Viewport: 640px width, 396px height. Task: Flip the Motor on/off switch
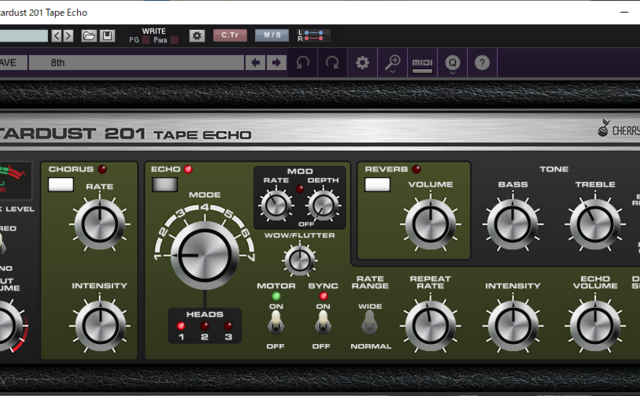click(x=276, y=322)
